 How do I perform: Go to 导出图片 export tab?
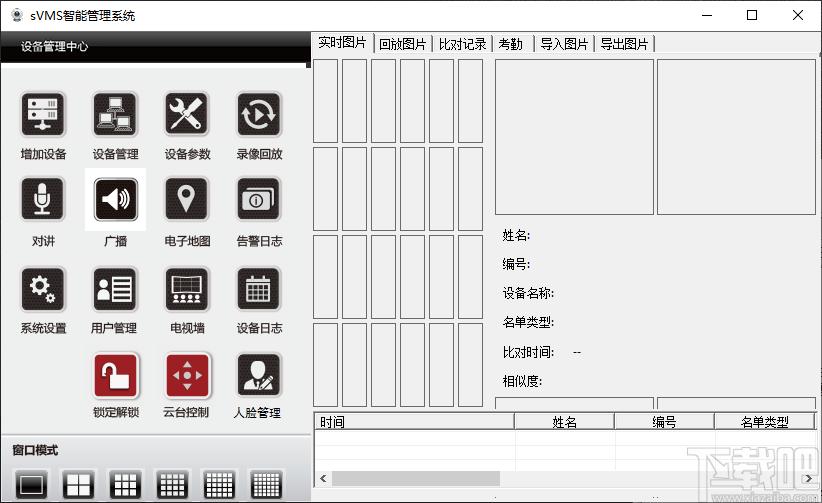click(x=624, y=44)
